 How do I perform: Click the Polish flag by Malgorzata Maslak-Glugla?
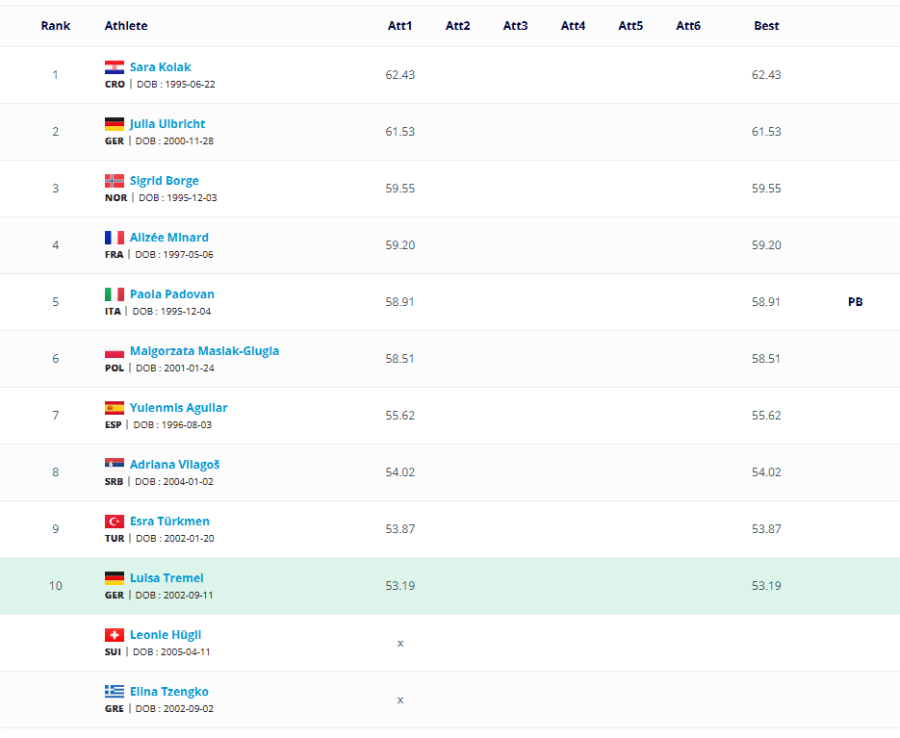click(114, 351)
